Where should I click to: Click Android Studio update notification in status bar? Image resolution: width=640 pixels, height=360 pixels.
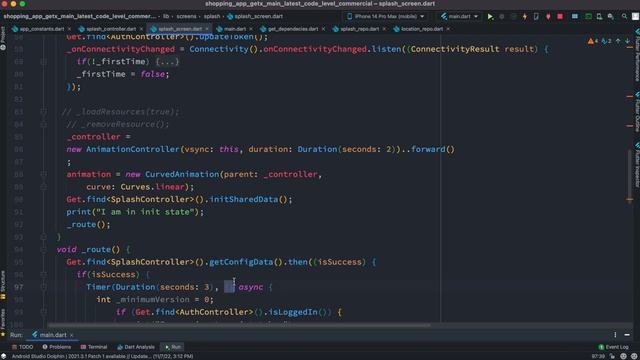click(x=102, y=356)
